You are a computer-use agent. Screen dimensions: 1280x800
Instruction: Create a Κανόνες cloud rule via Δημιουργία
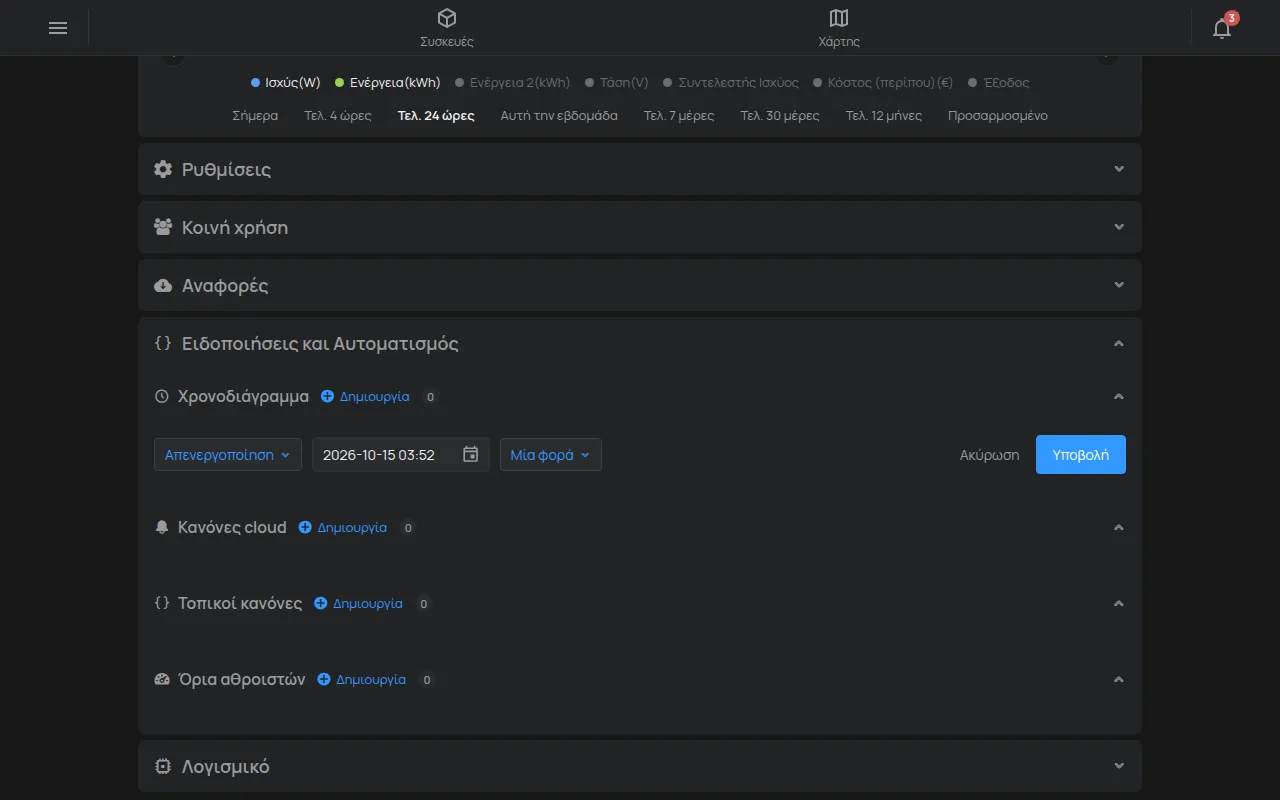(342, 527)
